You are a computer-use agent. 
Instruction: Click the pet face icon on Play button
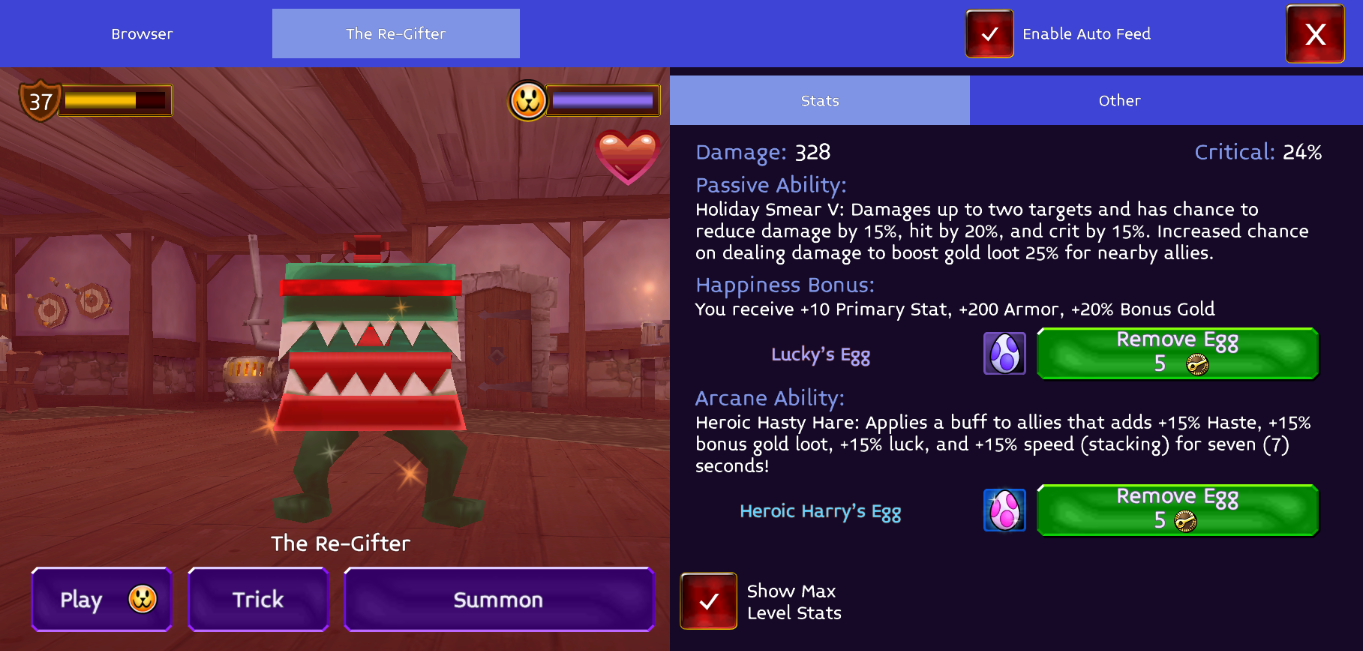click(x=143, y=599)
